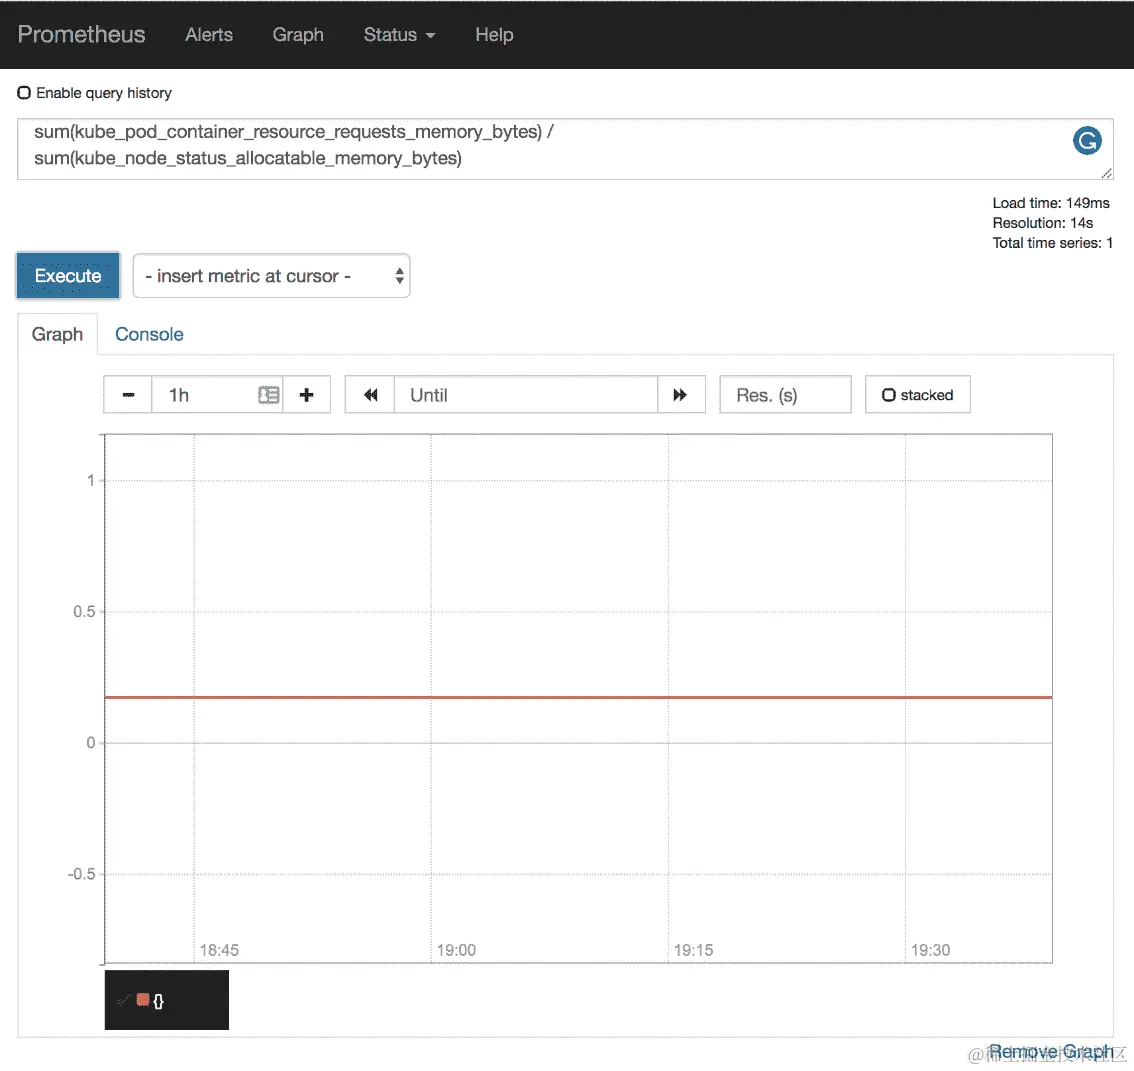This screenshot has height=1071, width=1134.
Task: Click the Res. (s) resolution field
Action: pyautogui.click(x=785, y=395)
